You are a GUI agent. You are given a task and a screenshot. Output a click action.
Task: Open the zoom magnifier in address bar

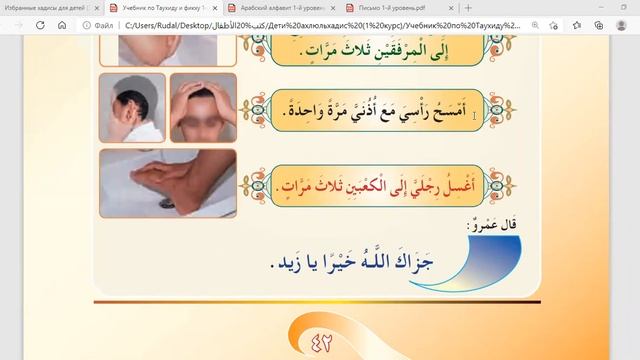[x=535, y=25]
